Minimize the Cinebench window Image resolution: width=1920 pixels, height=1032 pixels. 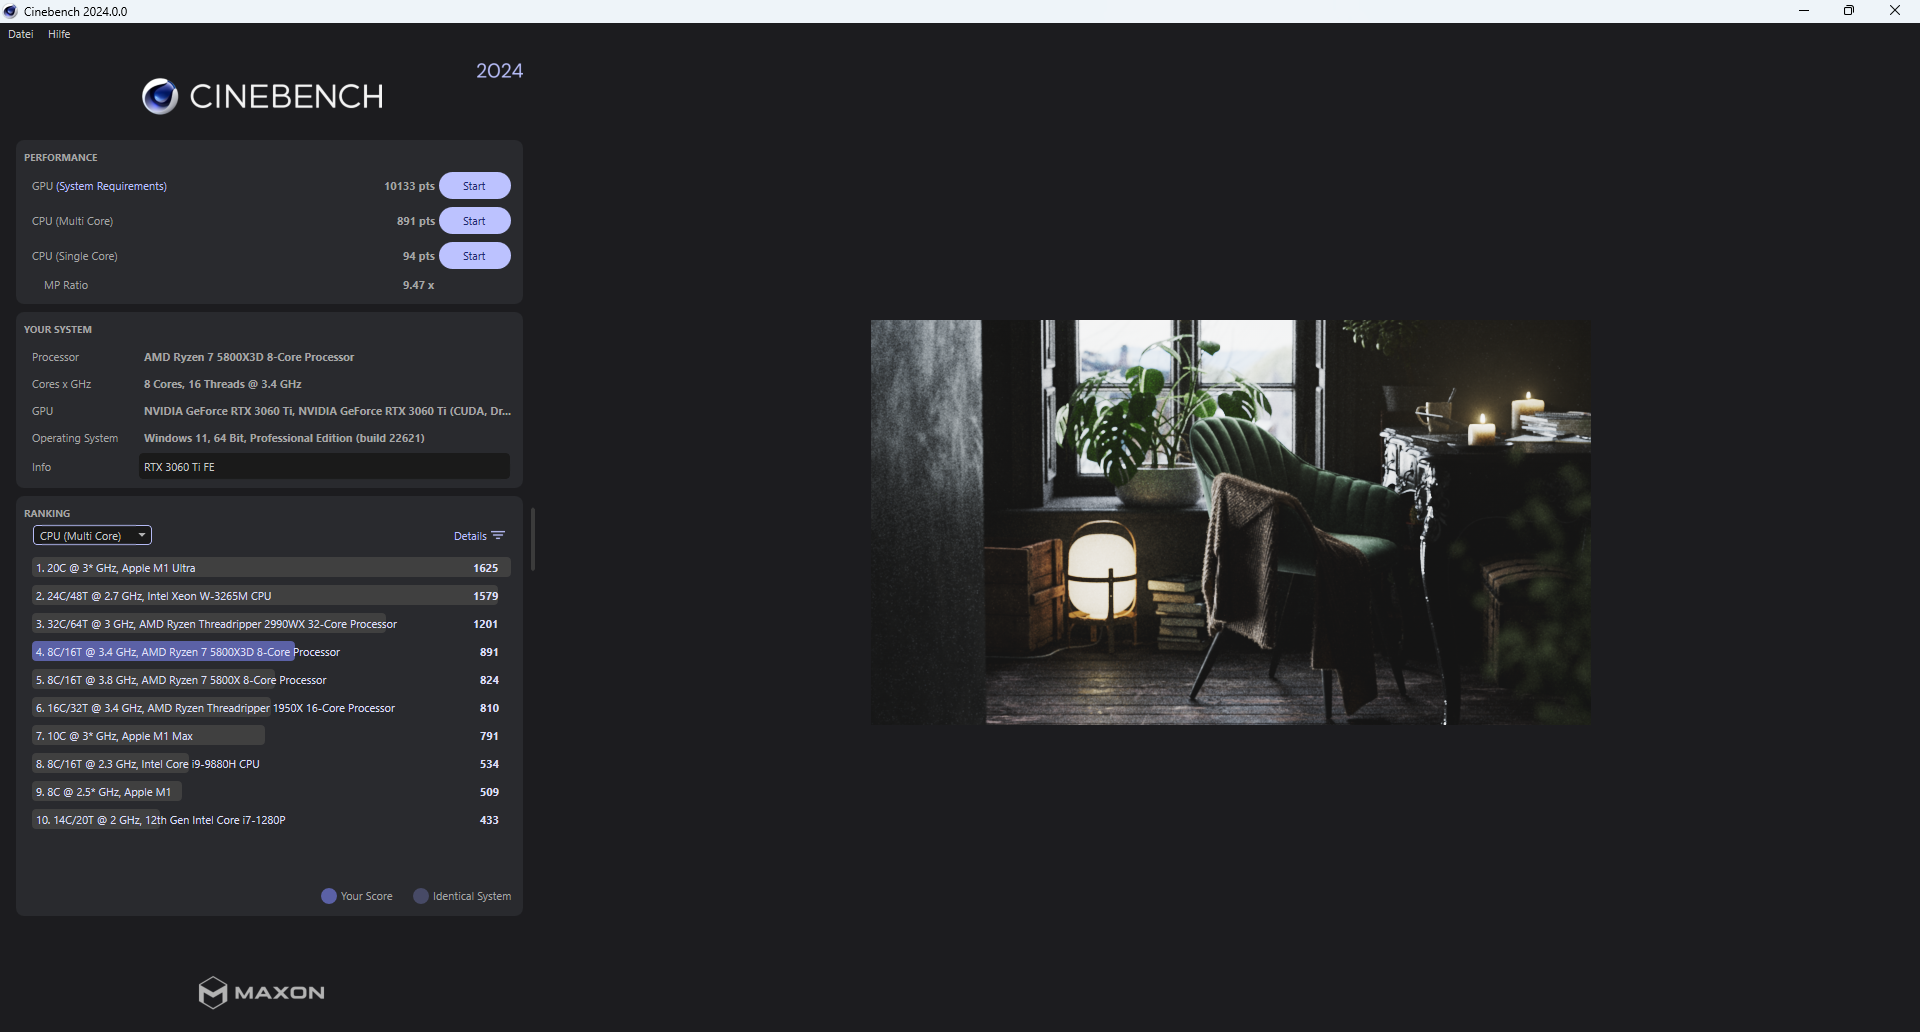coord(1804,11)
